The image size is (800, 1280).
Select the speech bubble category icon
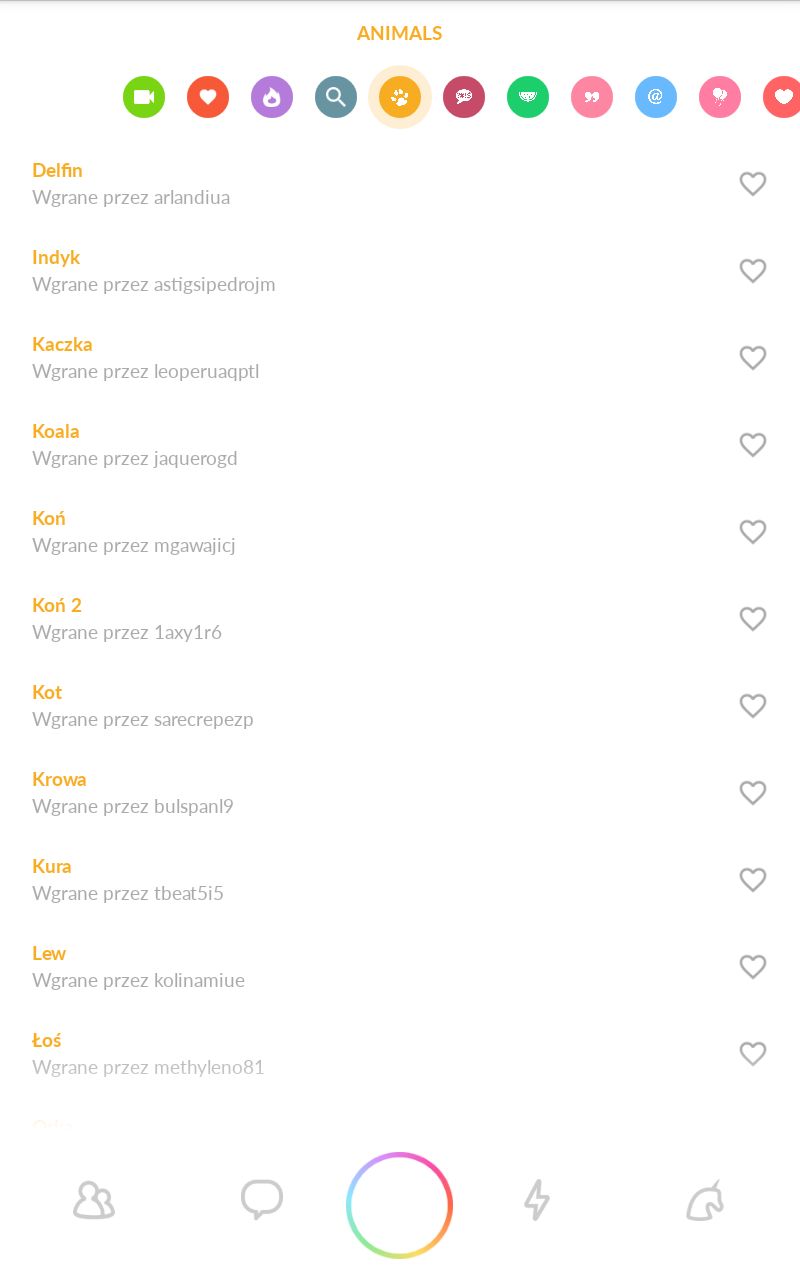[x=464, y=97]
